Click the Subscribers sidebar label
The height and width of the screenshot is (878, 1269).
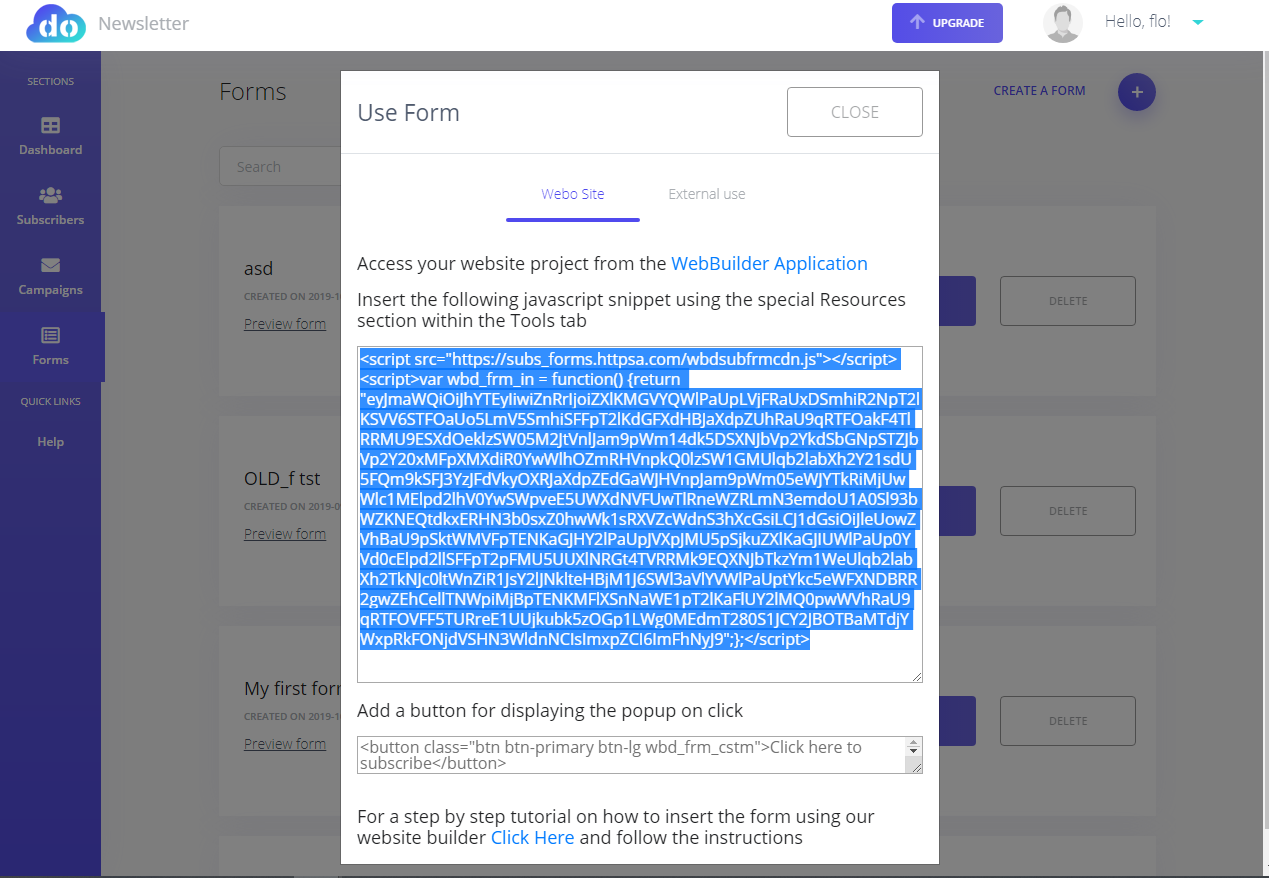(50, 220)
